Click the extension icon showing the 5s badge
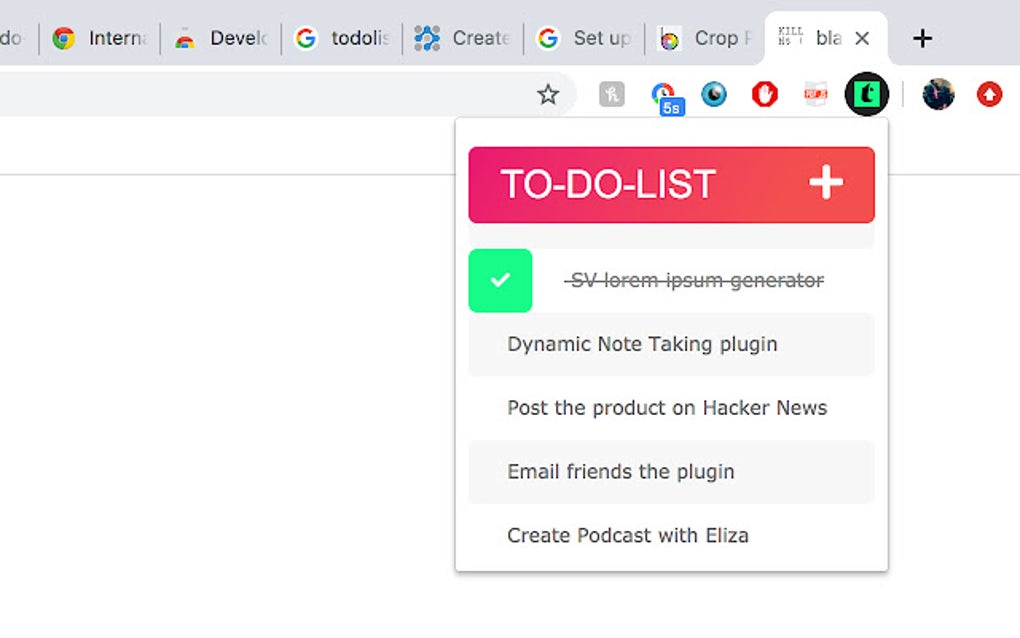The image size is (1020, 638). click(x=666, y=94)
